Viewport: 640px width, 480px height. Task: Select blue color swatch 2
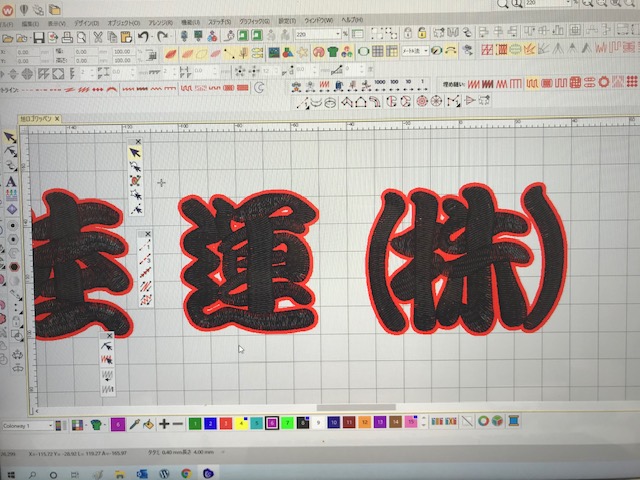click(210, 424)
